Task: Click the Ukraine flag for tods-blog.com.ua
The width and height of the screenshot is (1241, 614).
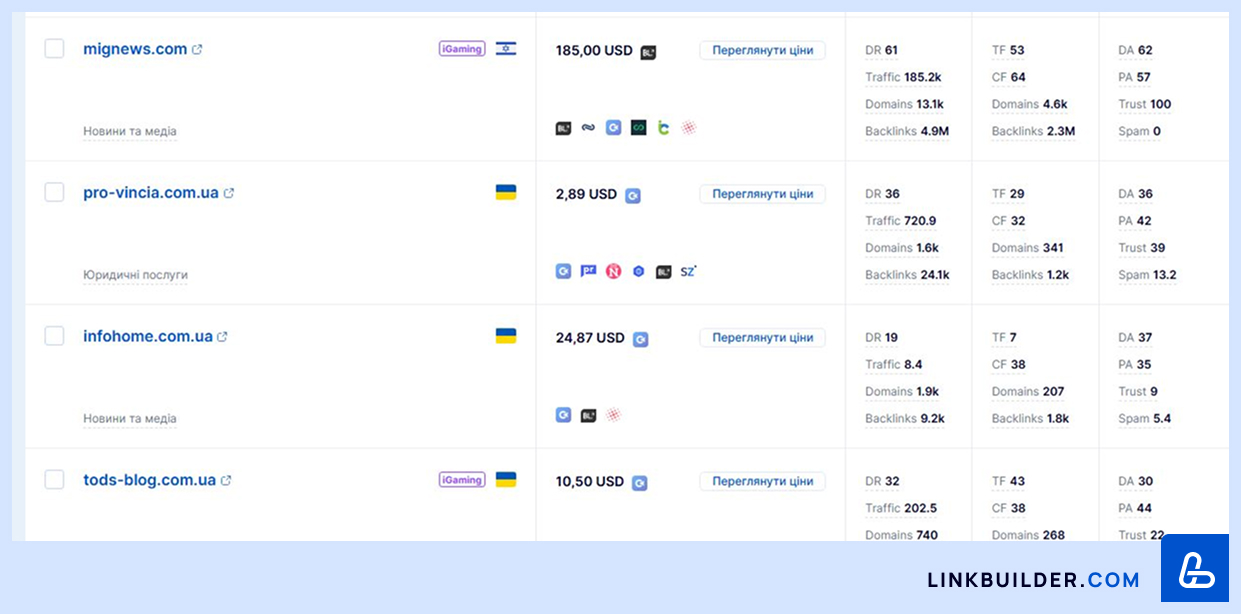Action: (x=506, y=480)
